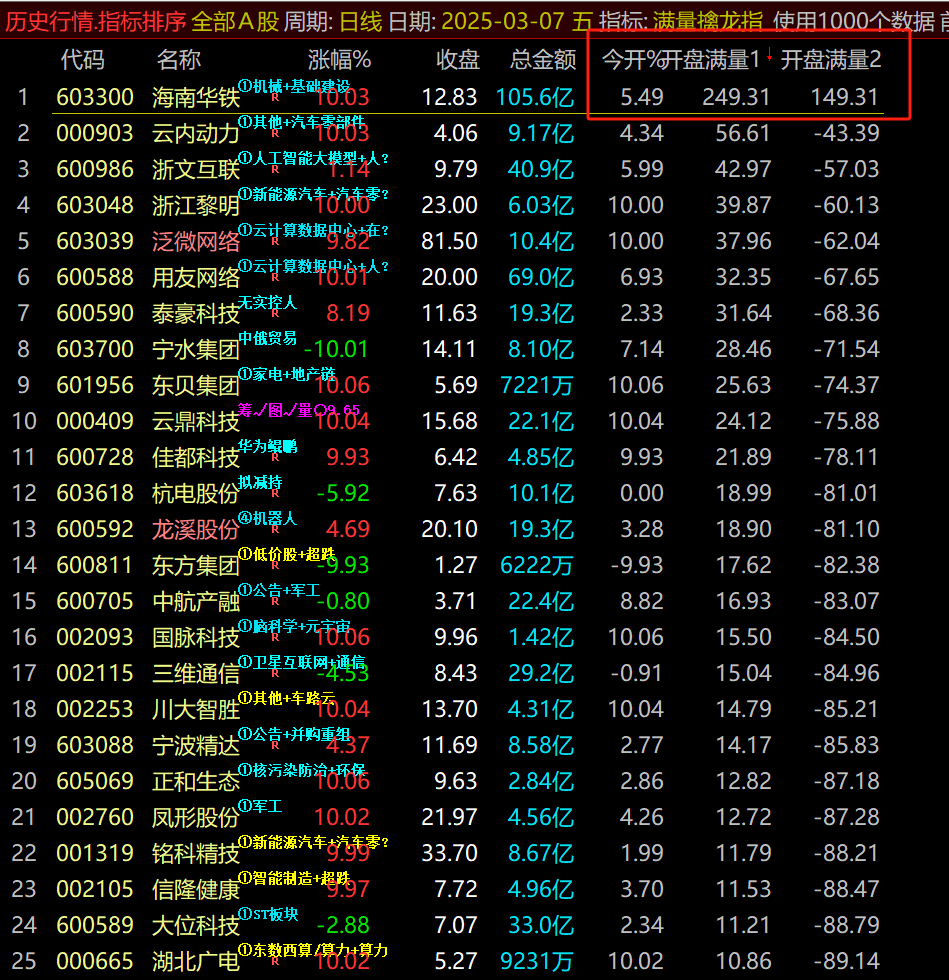
Task: Click 105.6亿 total amount cell
Action: [535, 98]
